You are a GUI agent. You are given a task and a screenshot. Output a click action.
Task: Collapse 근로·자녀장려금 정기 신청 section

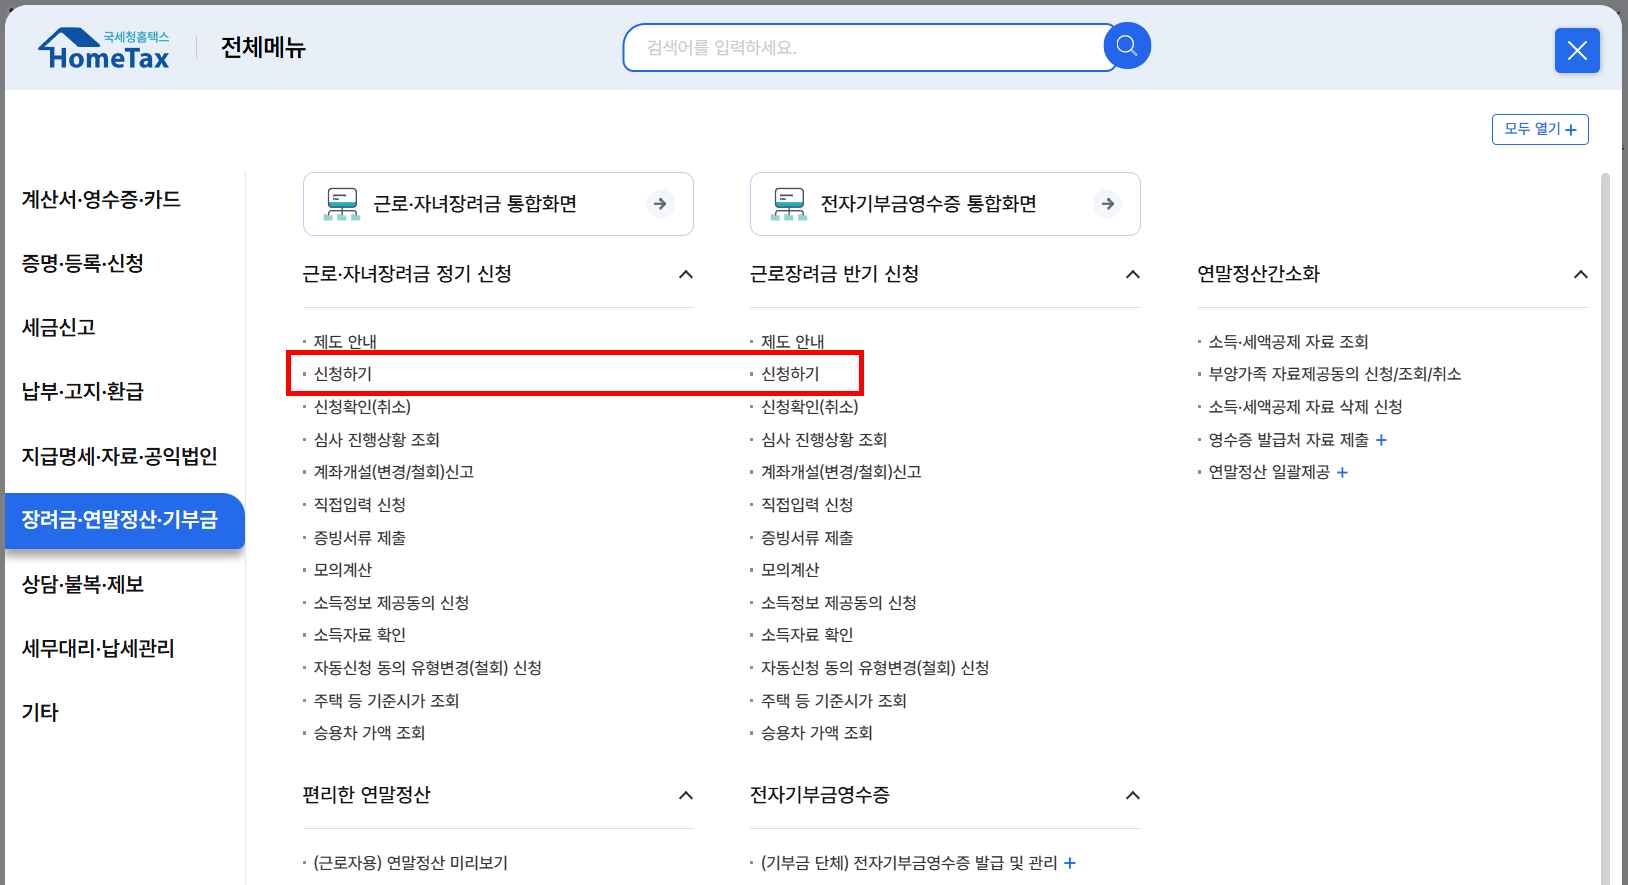pos(686,274)
